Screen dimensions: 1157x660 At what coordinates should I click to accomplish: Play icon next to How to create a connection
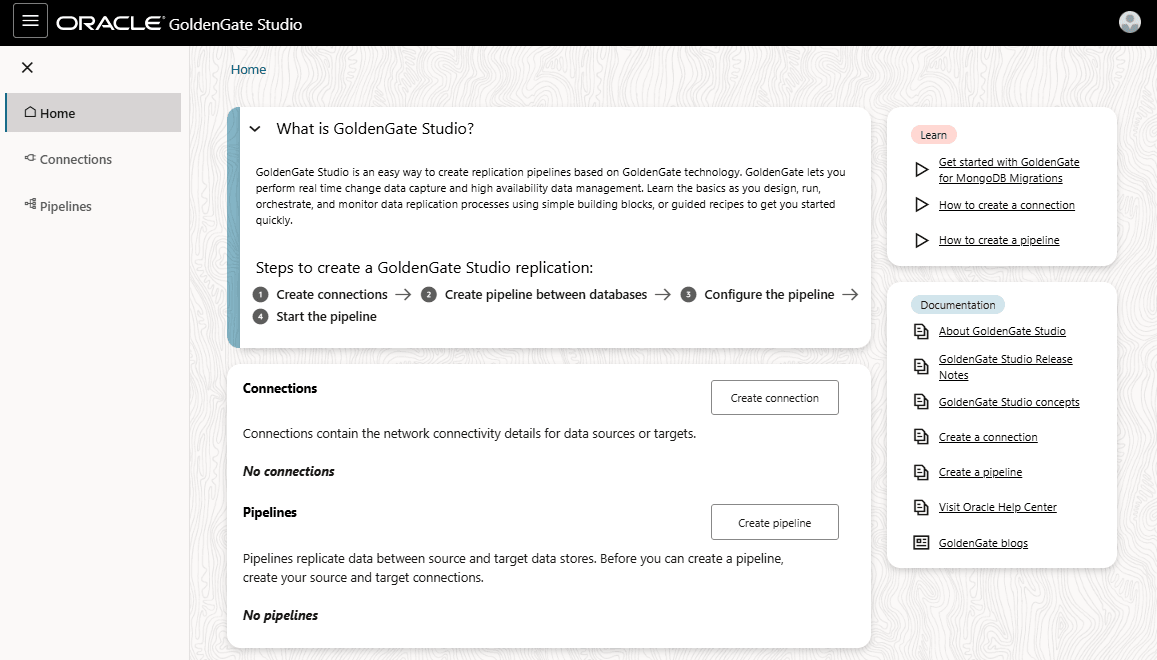coord(922,204)
